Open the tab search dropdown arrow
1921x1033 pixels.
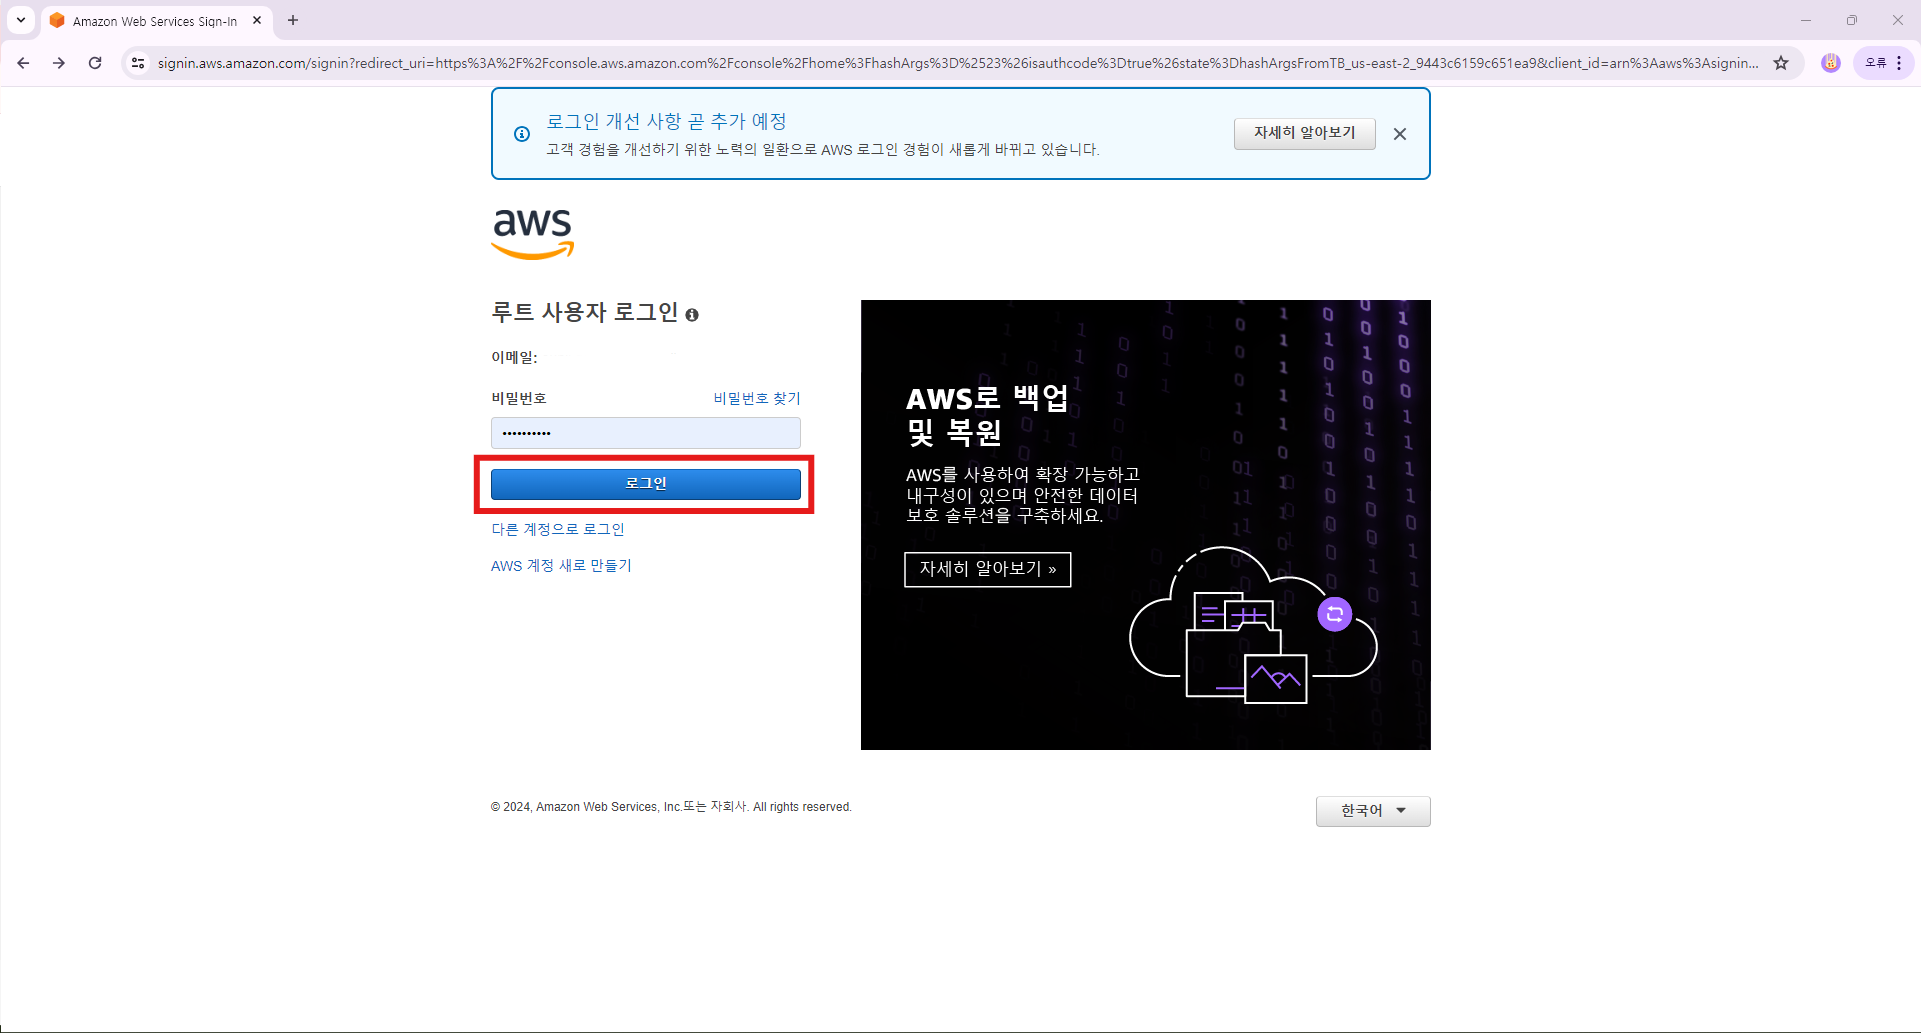20,20
